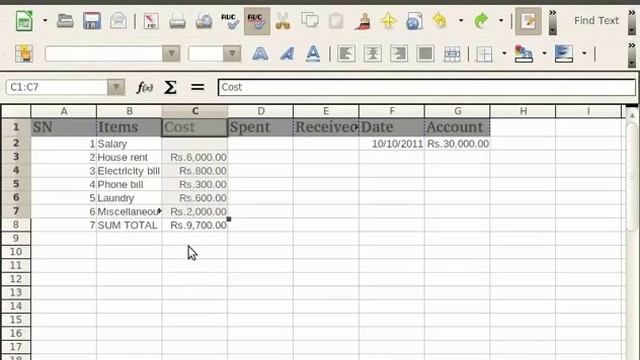The height and width of the screenshot is (360, 640).
Task: Click the Merge Cells icon
Action: click(451, 53)
